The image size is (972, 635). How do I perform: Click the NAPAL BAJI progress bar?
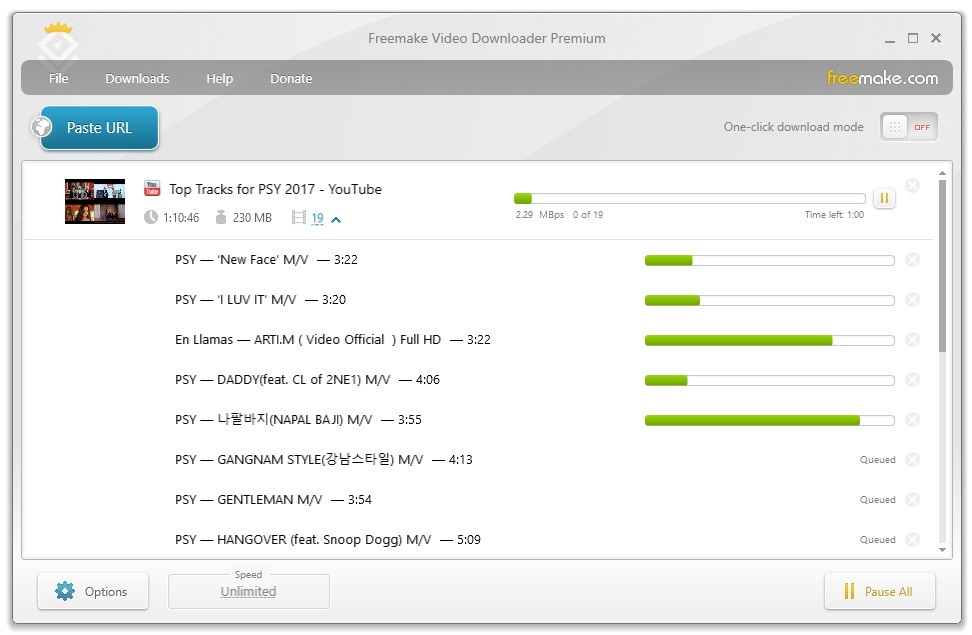point(769,420)
